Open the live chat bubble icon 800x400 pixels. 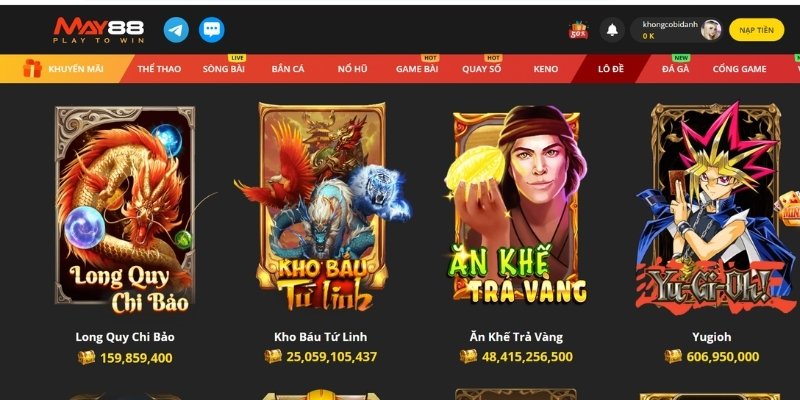tap(211, 30)
